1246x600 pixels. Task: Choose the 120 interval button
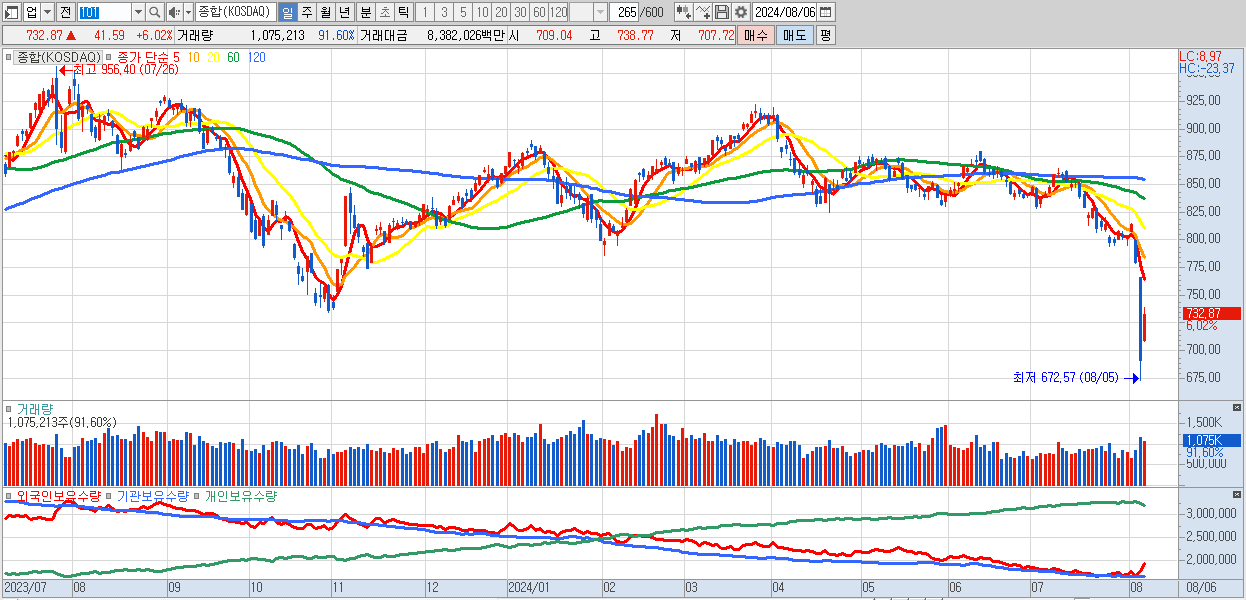click(x=558, y=12)
